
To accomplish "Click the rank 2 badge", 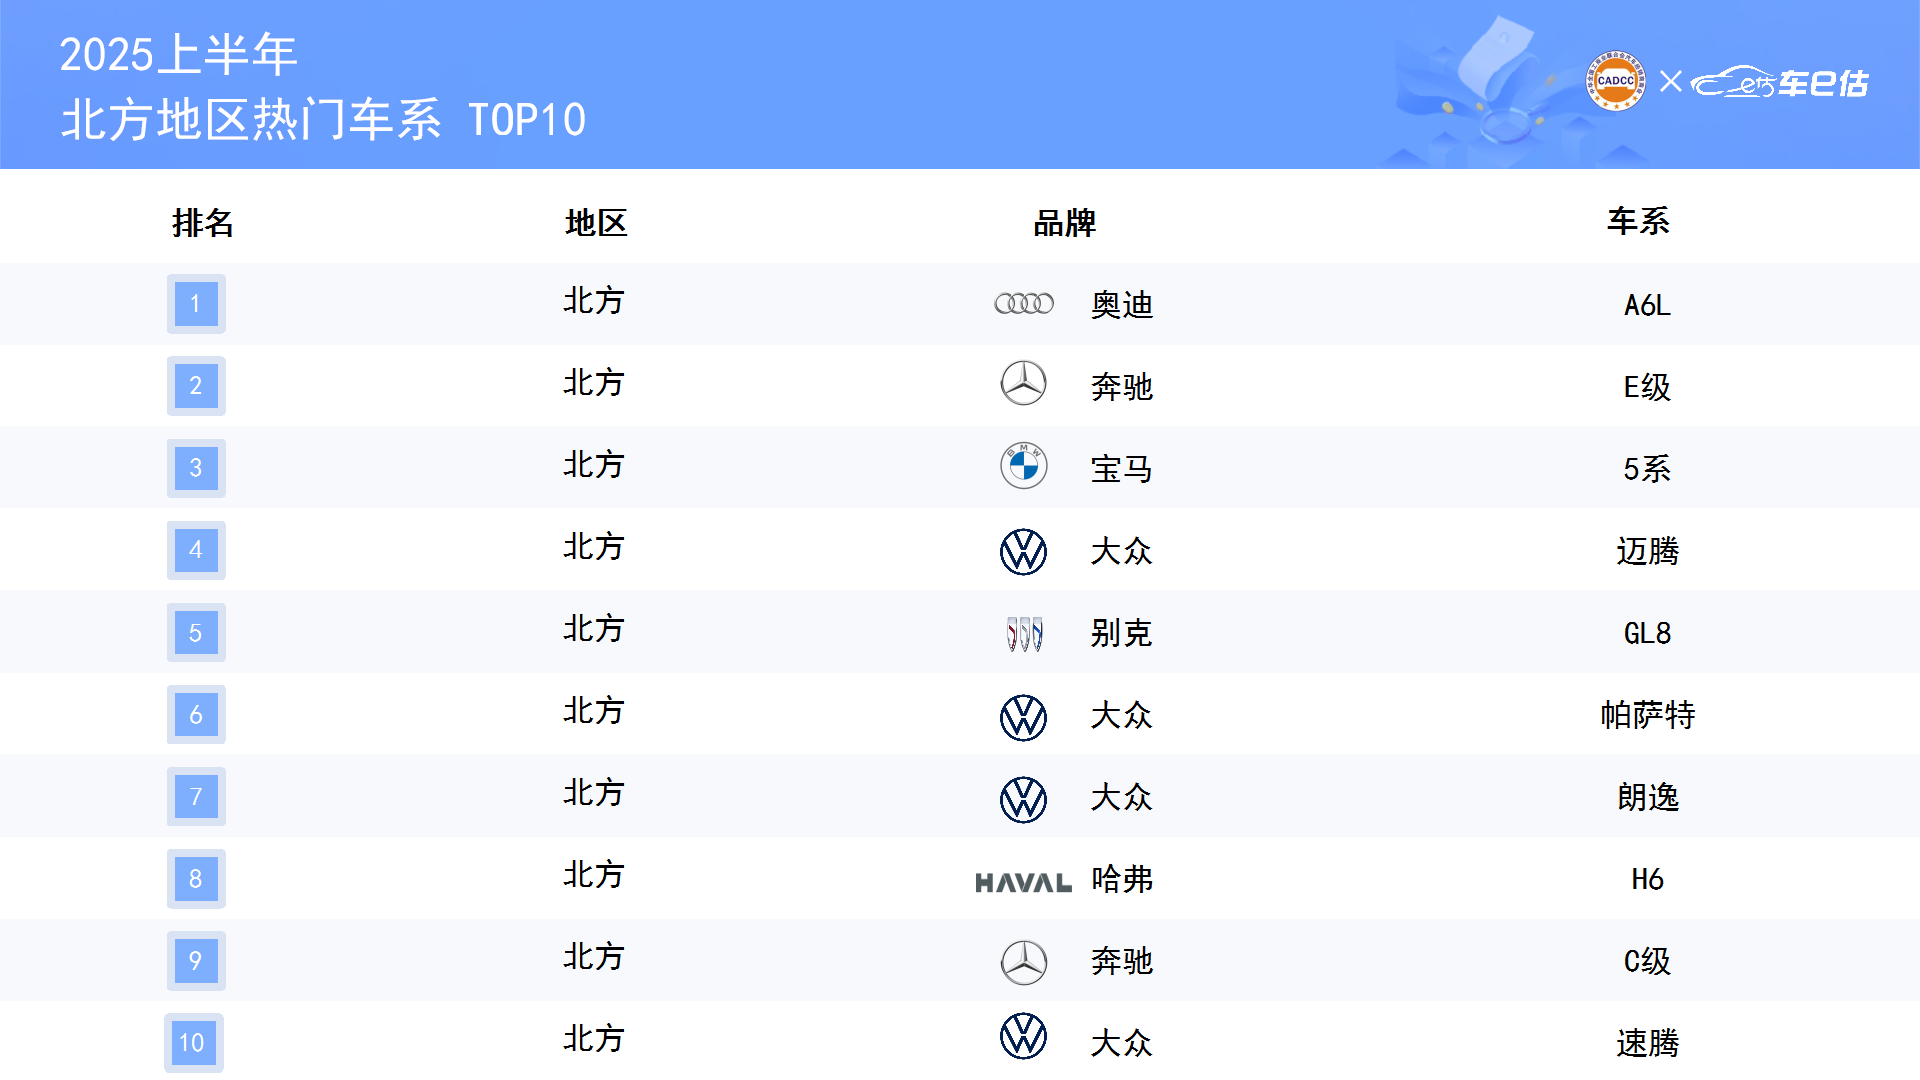I will [x=196, y=385].
